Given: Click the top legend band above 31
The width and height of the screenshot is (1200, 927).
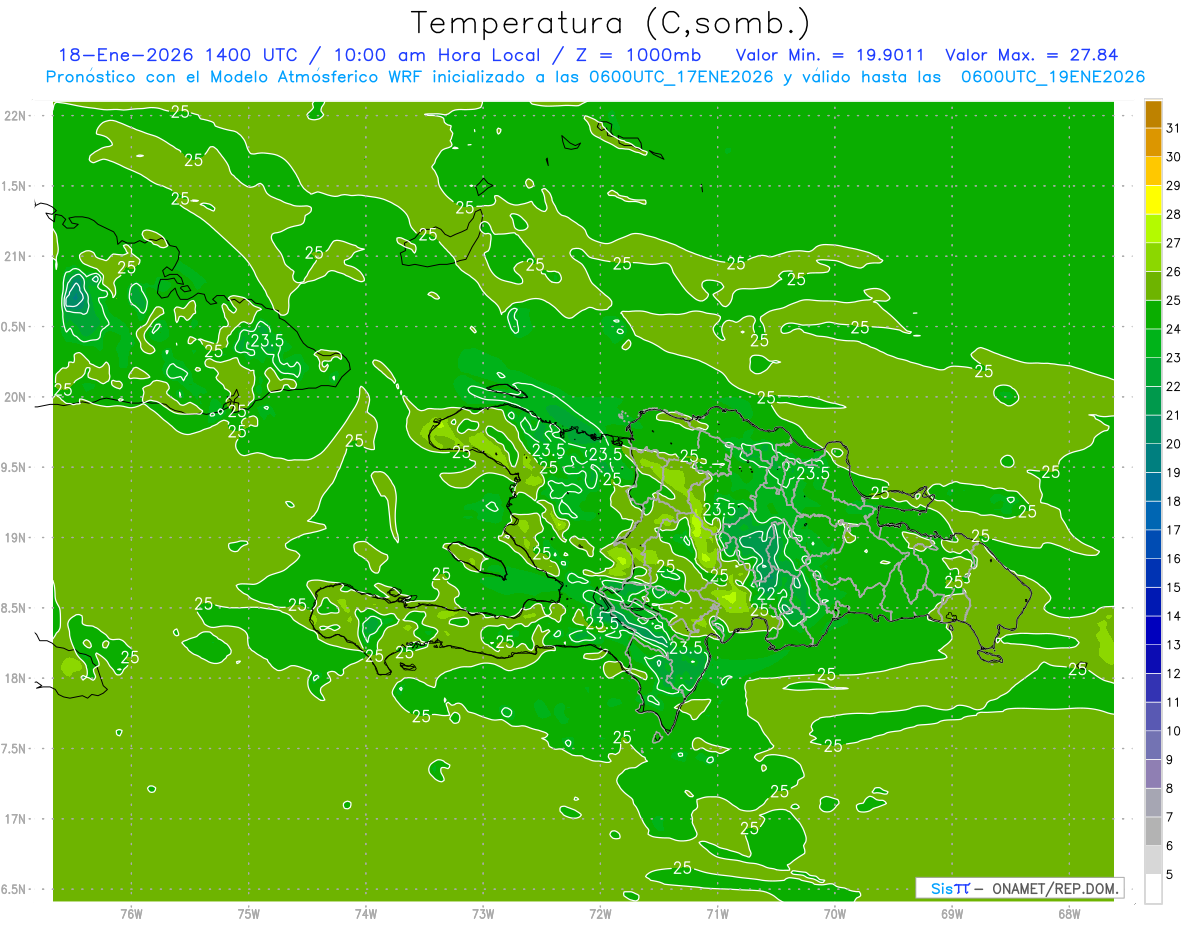Looking at the screenshot, I should click(x=1153, y=115).
